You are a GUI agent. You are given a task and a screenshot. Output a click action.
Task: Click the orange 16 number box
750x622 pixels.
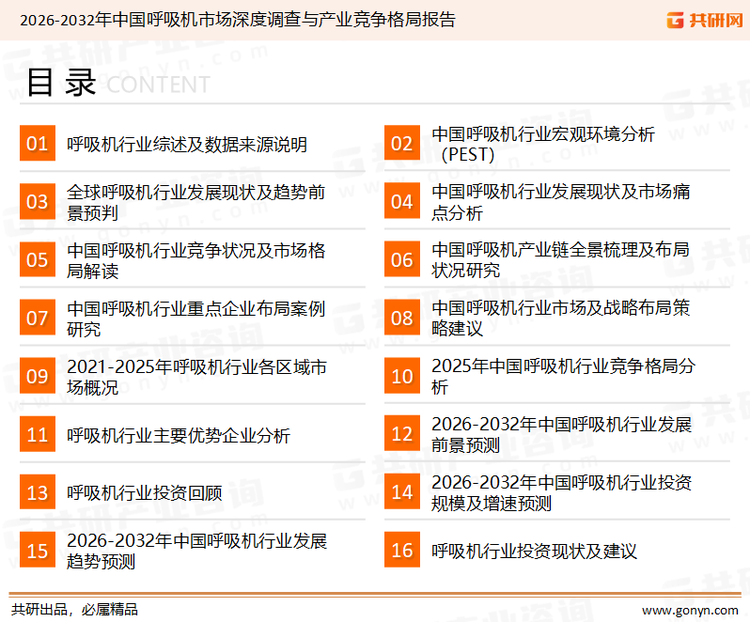(402, 550)
